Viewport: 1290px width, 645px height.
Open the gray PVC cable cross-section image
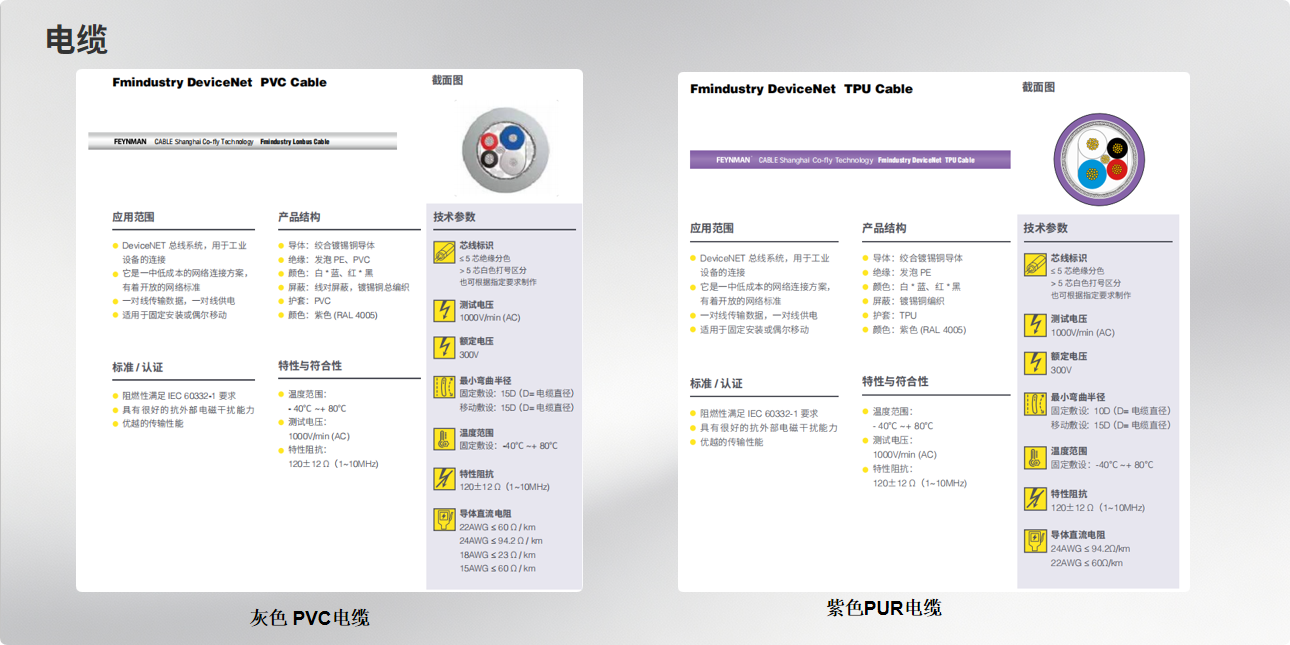tap(507, 150)
